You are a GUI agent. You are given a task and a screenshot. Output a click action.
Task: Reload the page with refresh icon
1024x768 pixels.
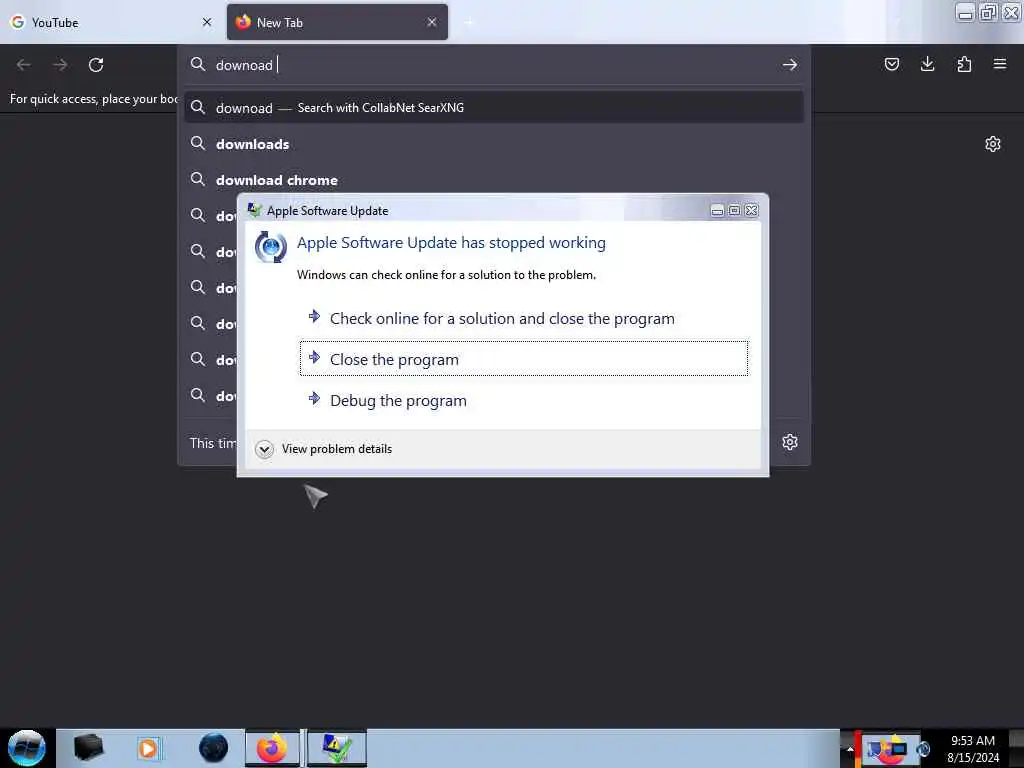click(96, 65)
